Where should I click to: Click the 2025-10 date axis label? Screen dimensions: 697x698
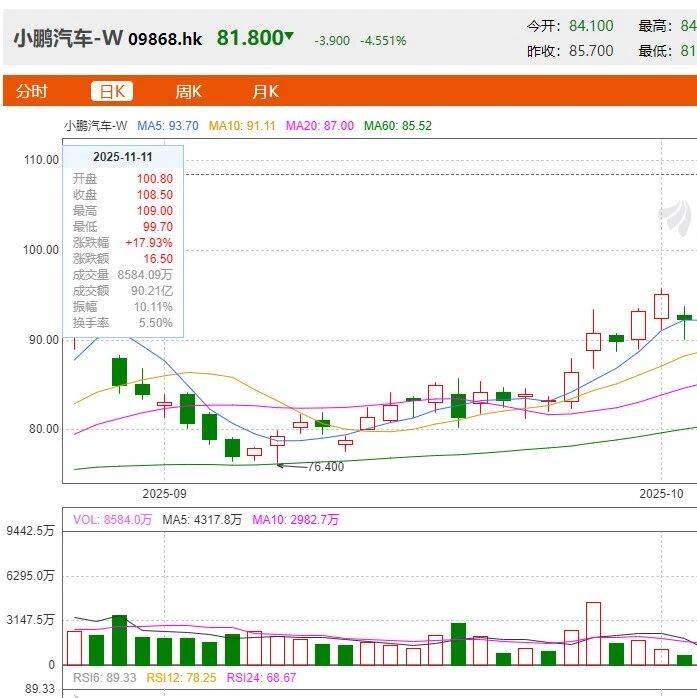661,494
